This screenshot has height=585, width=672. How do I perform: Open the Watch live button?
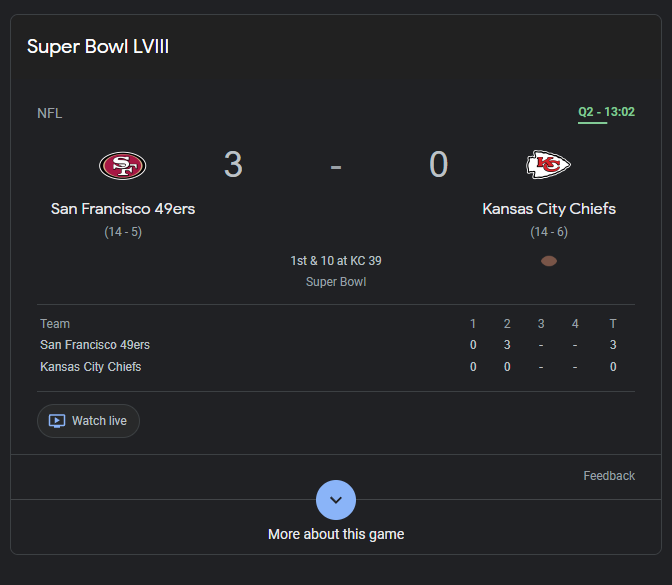point(88,421)
